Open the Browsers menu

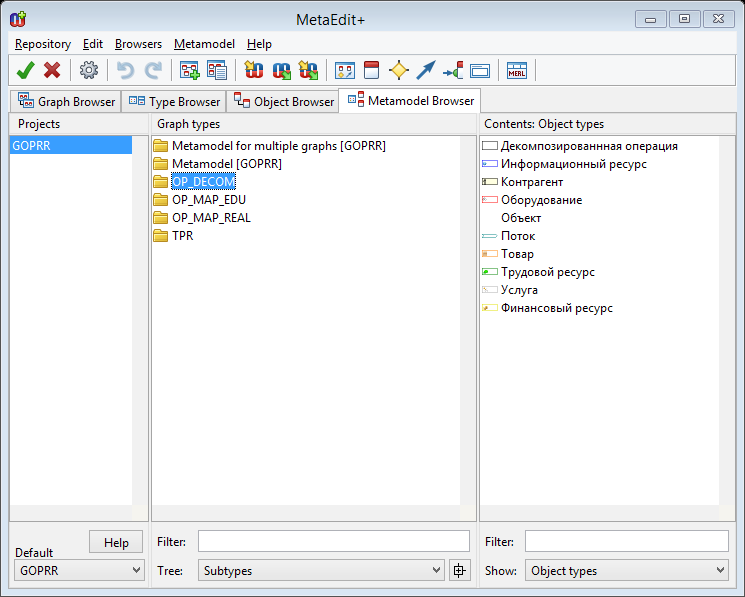138,44
